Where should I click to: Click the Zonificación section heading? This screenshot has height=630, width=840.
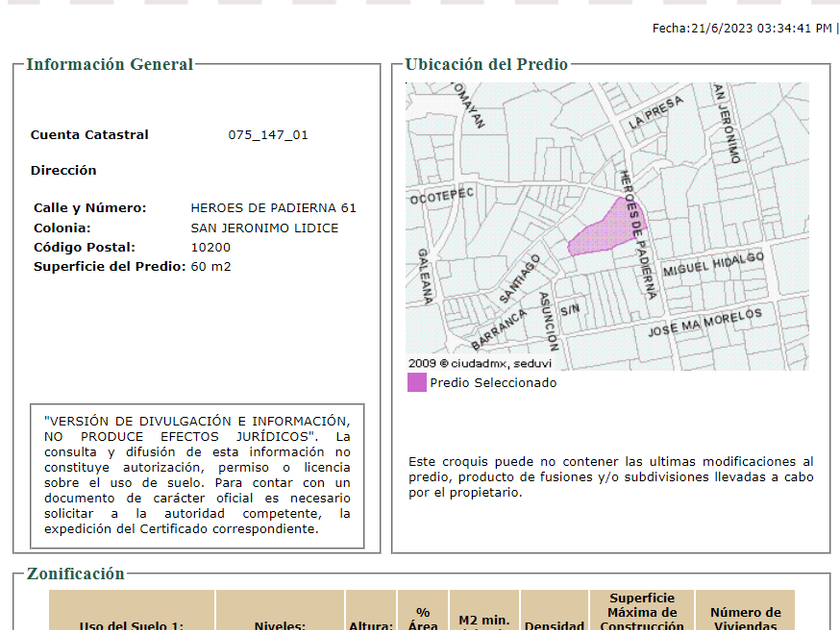click(x=75, y=574)
